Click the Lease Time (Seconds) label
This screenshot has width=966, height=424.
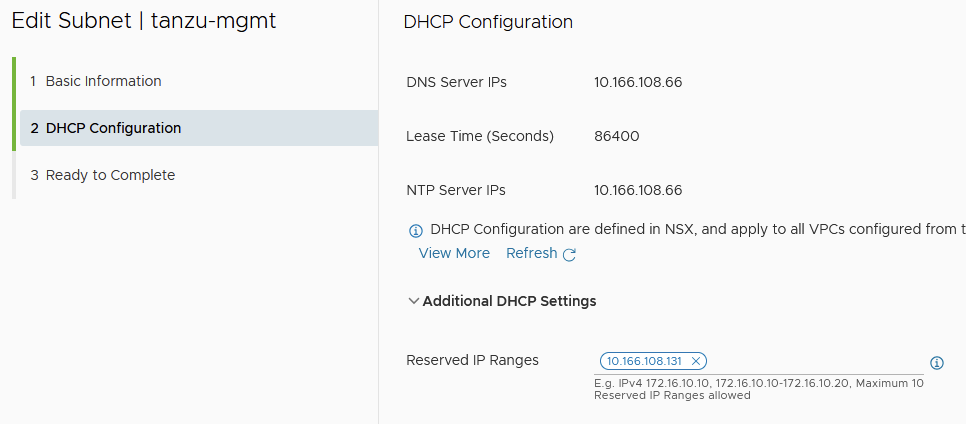pos(480,136)
